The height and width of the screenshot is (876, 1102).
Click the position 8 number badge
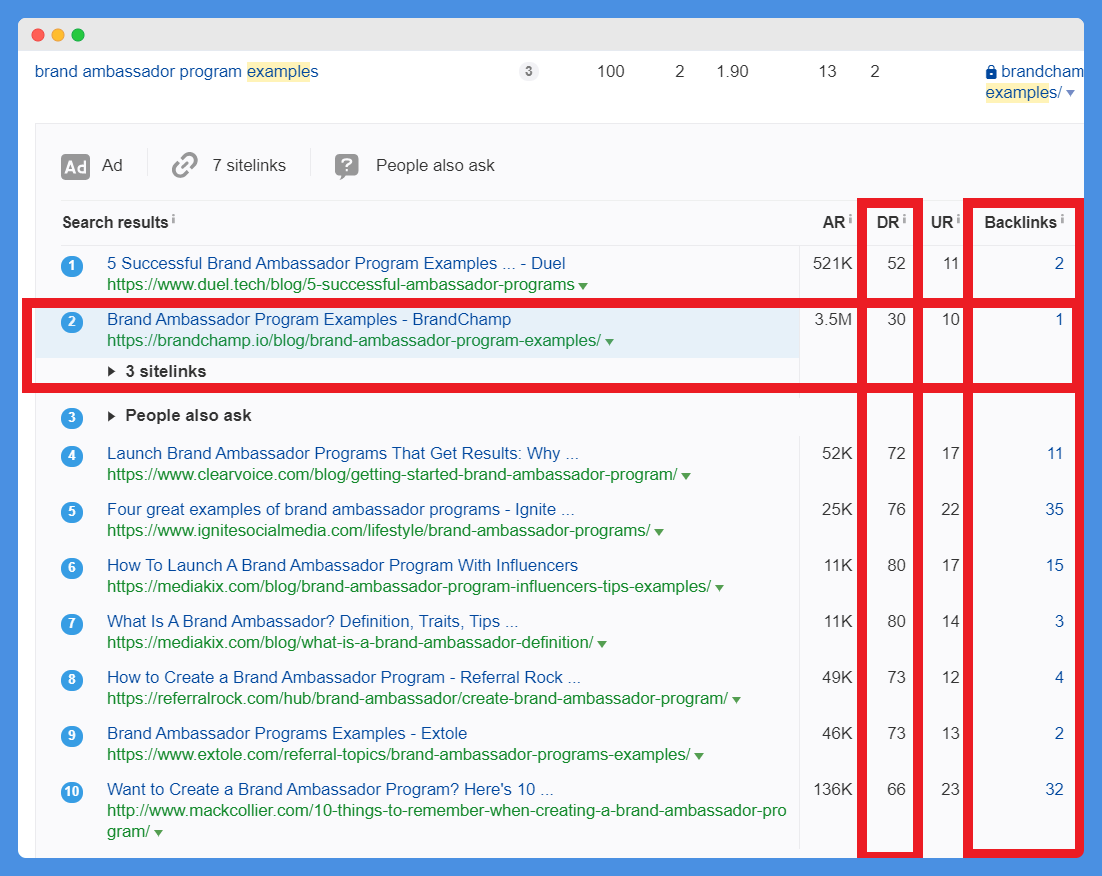coord(72,680)
